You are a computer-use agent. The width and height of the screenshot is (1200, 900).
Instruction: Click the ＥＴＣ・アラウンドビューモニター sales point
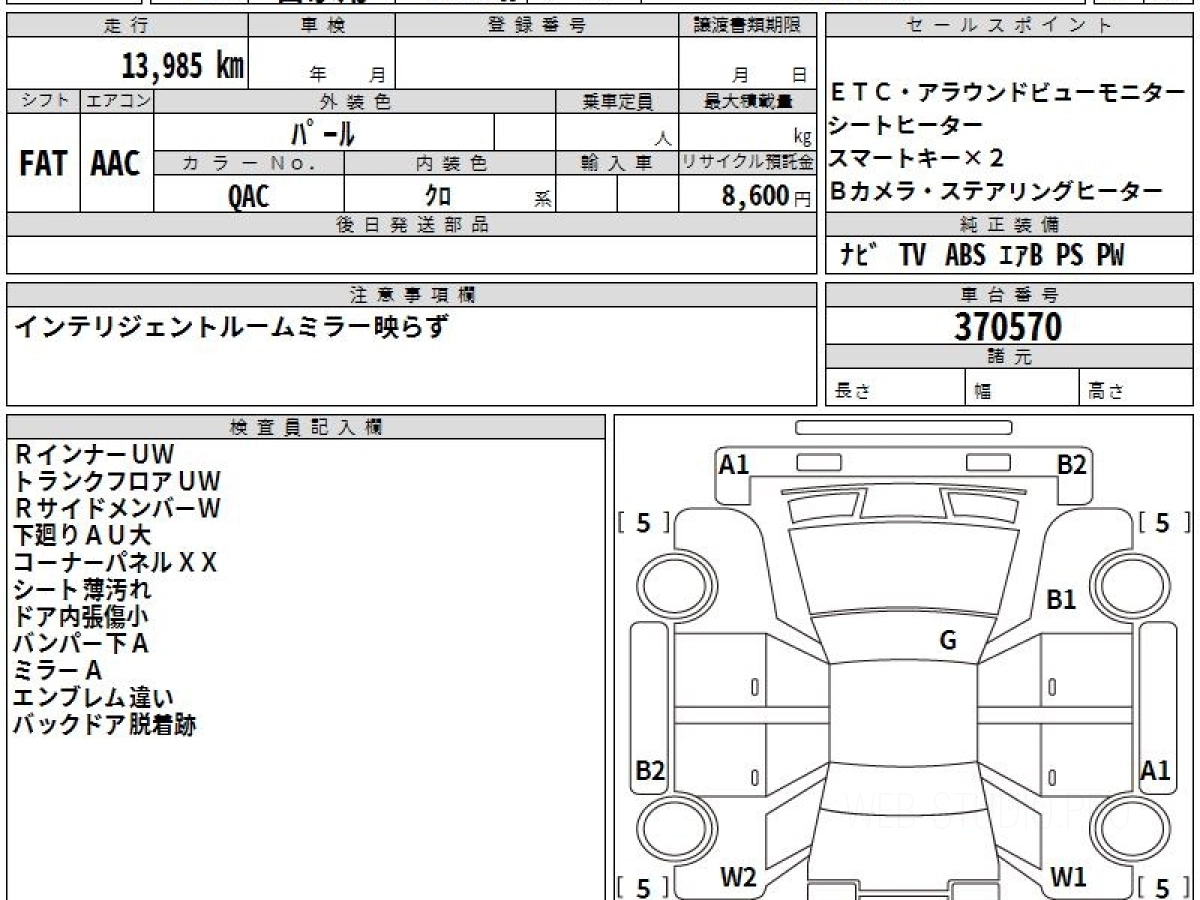pyautogui.click(x=1007, y=93)
